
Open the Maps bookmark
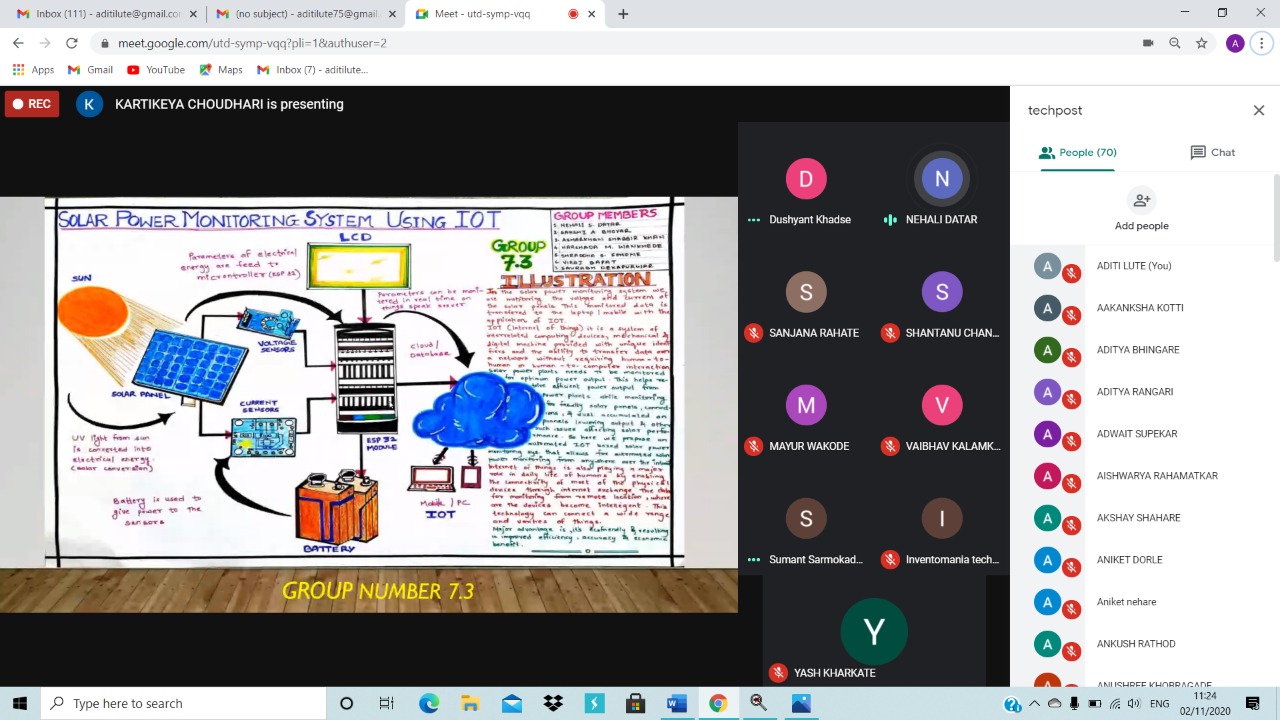coord(221,70)
